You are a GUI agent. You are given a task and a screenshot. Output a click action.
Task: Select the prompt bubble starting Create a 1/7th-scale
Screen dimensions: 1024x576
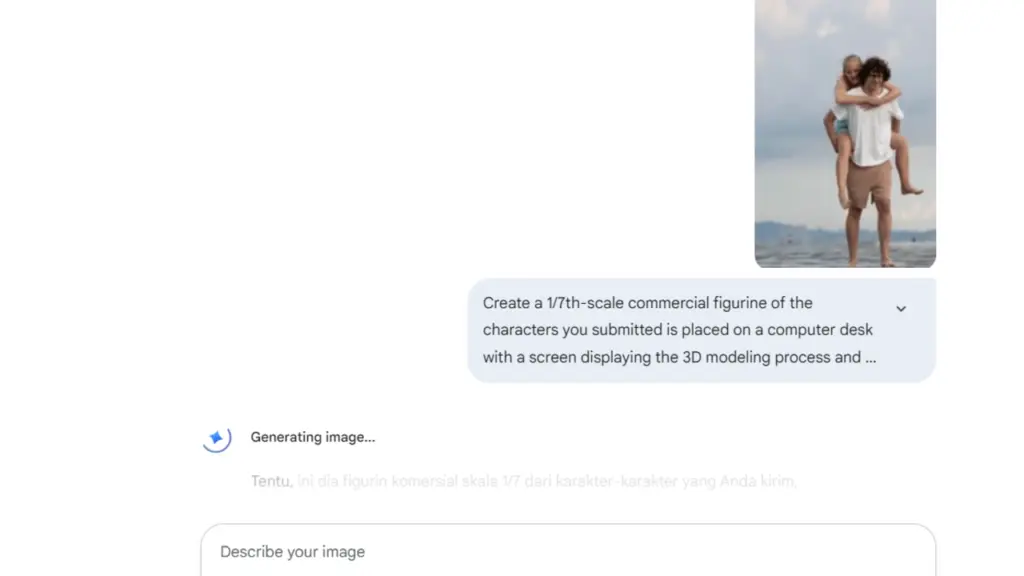[x=701, y=330]
